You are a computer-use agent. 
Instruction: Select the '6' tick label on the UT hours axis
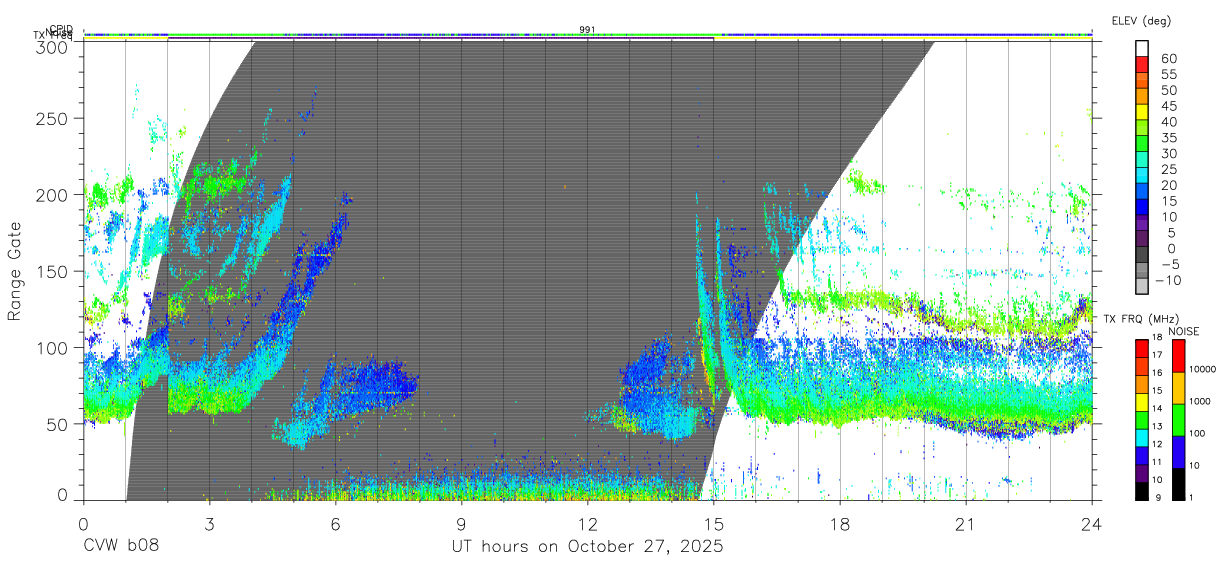[335, 524]
